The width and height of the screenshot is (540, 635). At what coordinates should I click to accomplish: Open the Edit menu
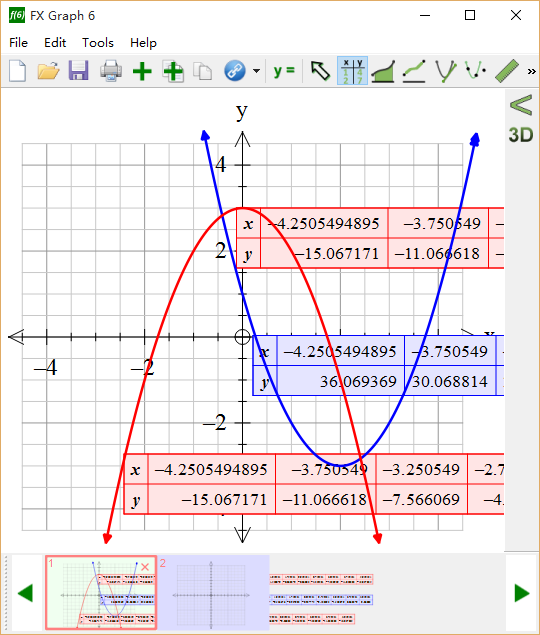pos(55,43)
